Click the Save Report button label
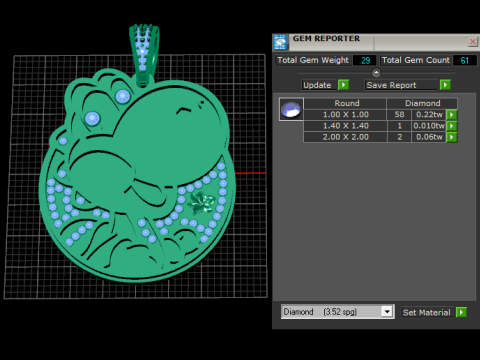The image size is (480, 360). (x=391, y=85)
